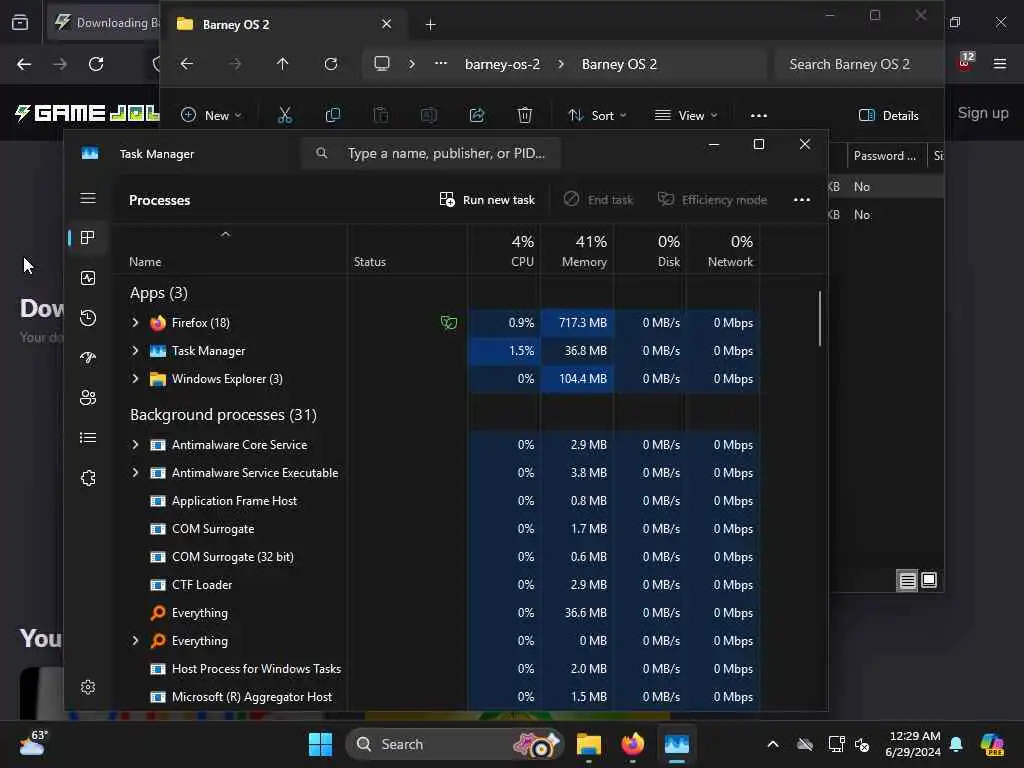The image size is (1024, 768).
Task: Sort processes by Disk column
Action: (x=650, y=251)
